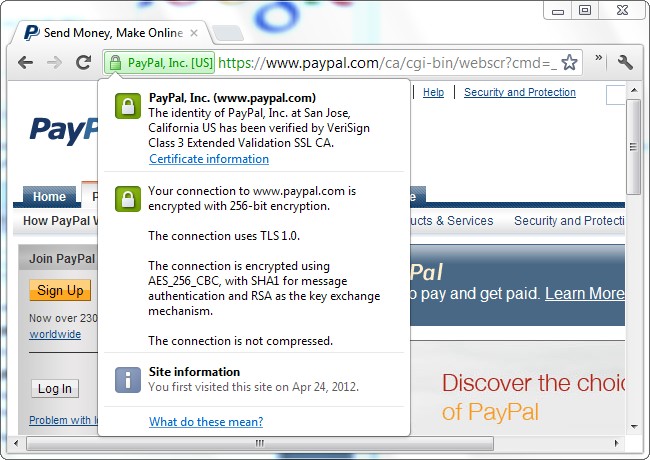Click the PayPal, Inc. (www.paypal.com) heading

232,98
